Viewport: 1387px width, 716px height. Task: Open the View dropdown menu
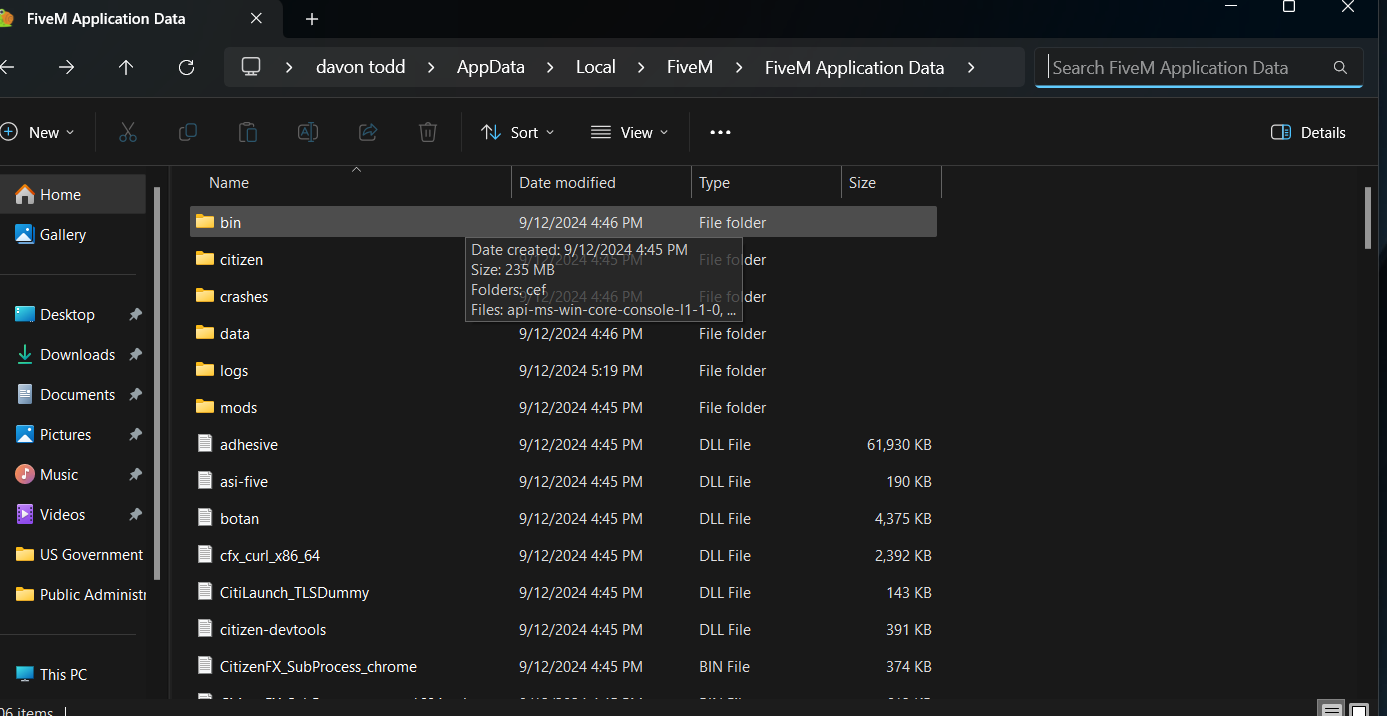629,132
